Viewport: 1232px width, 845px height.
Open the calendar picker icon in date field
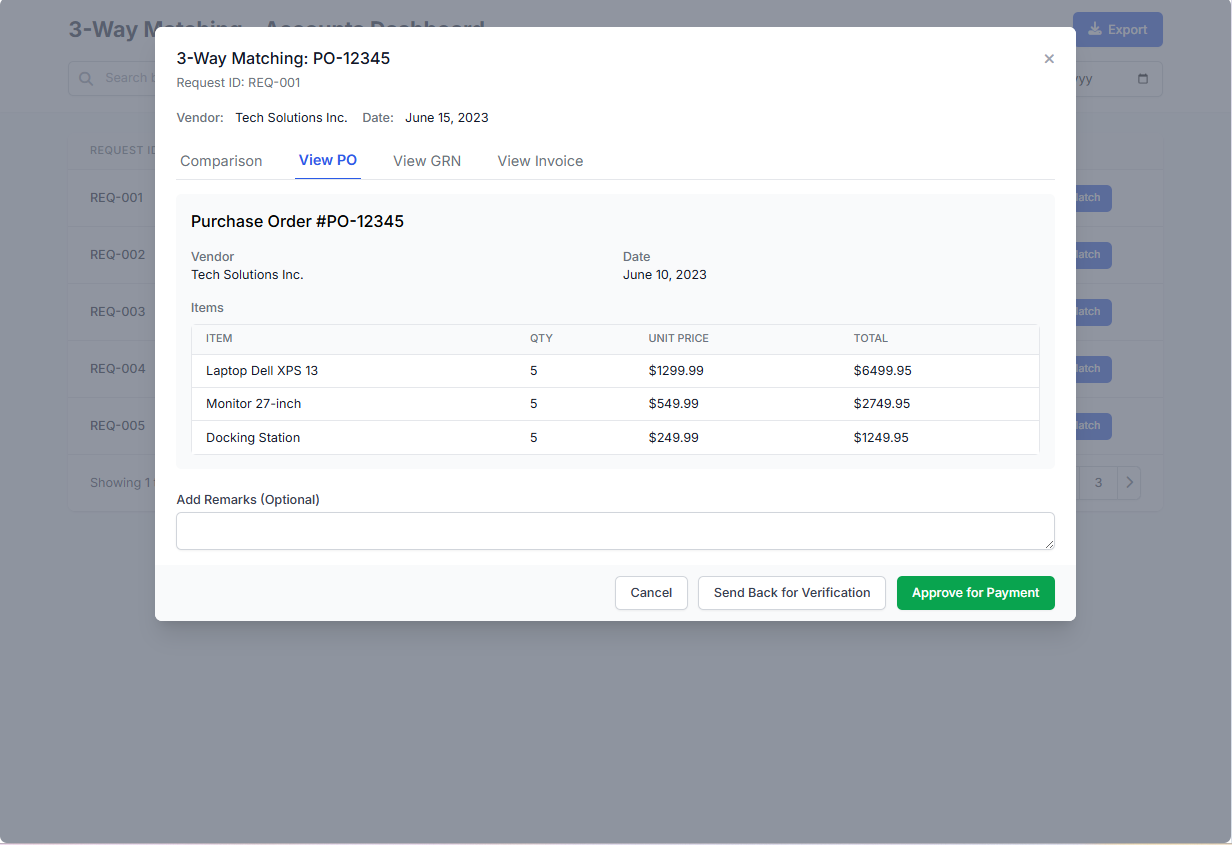[x=1143, y=79]
